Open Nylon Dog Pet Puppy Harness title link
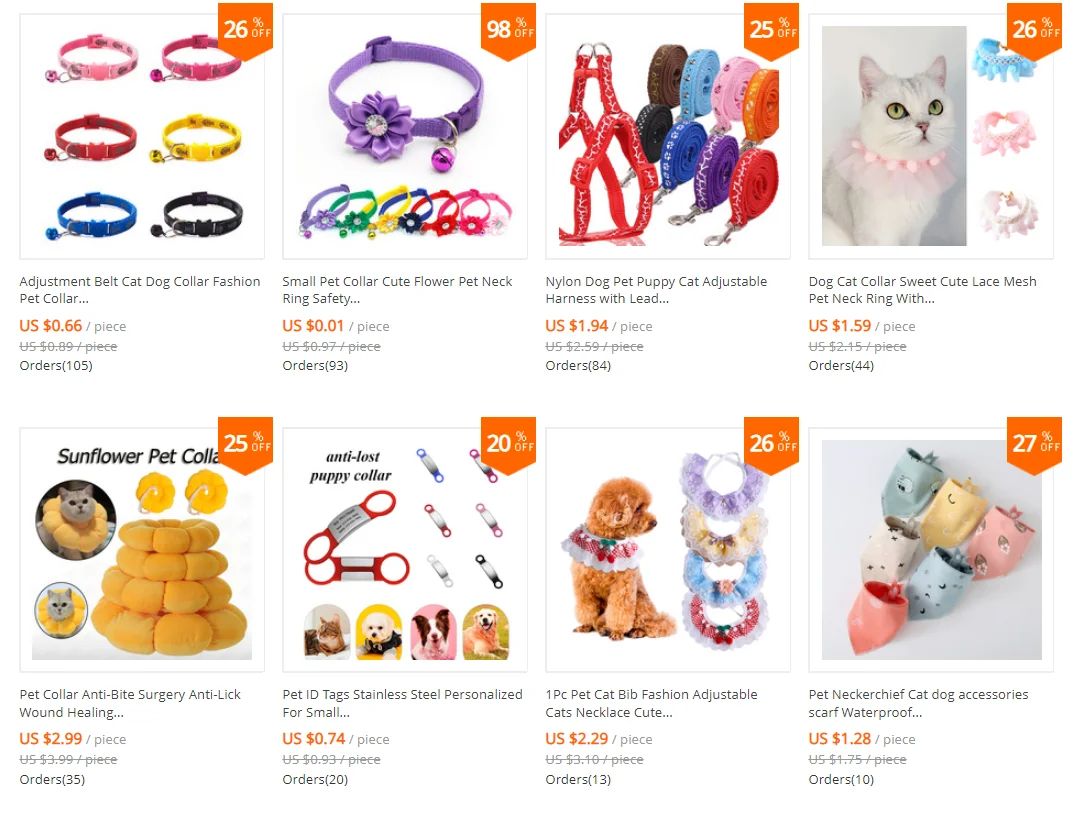 [657, 290]
